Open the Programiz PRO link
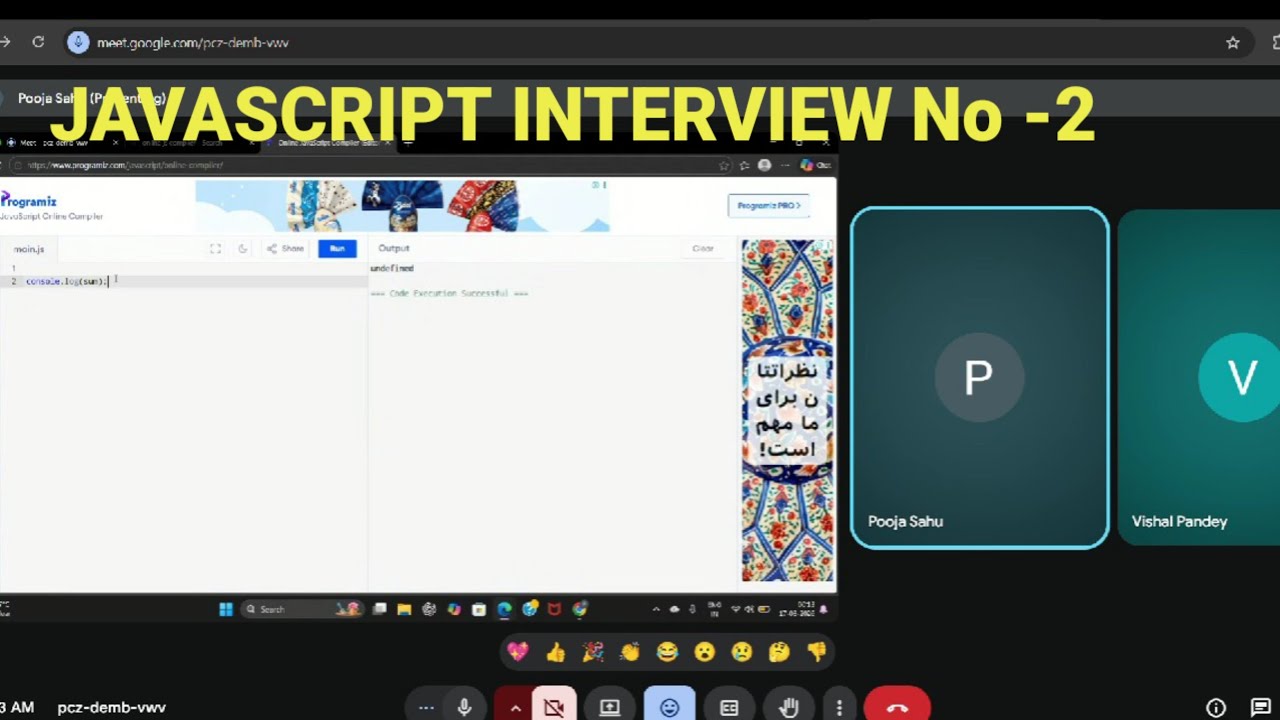The image size is (1280, 720). point(768,206)
